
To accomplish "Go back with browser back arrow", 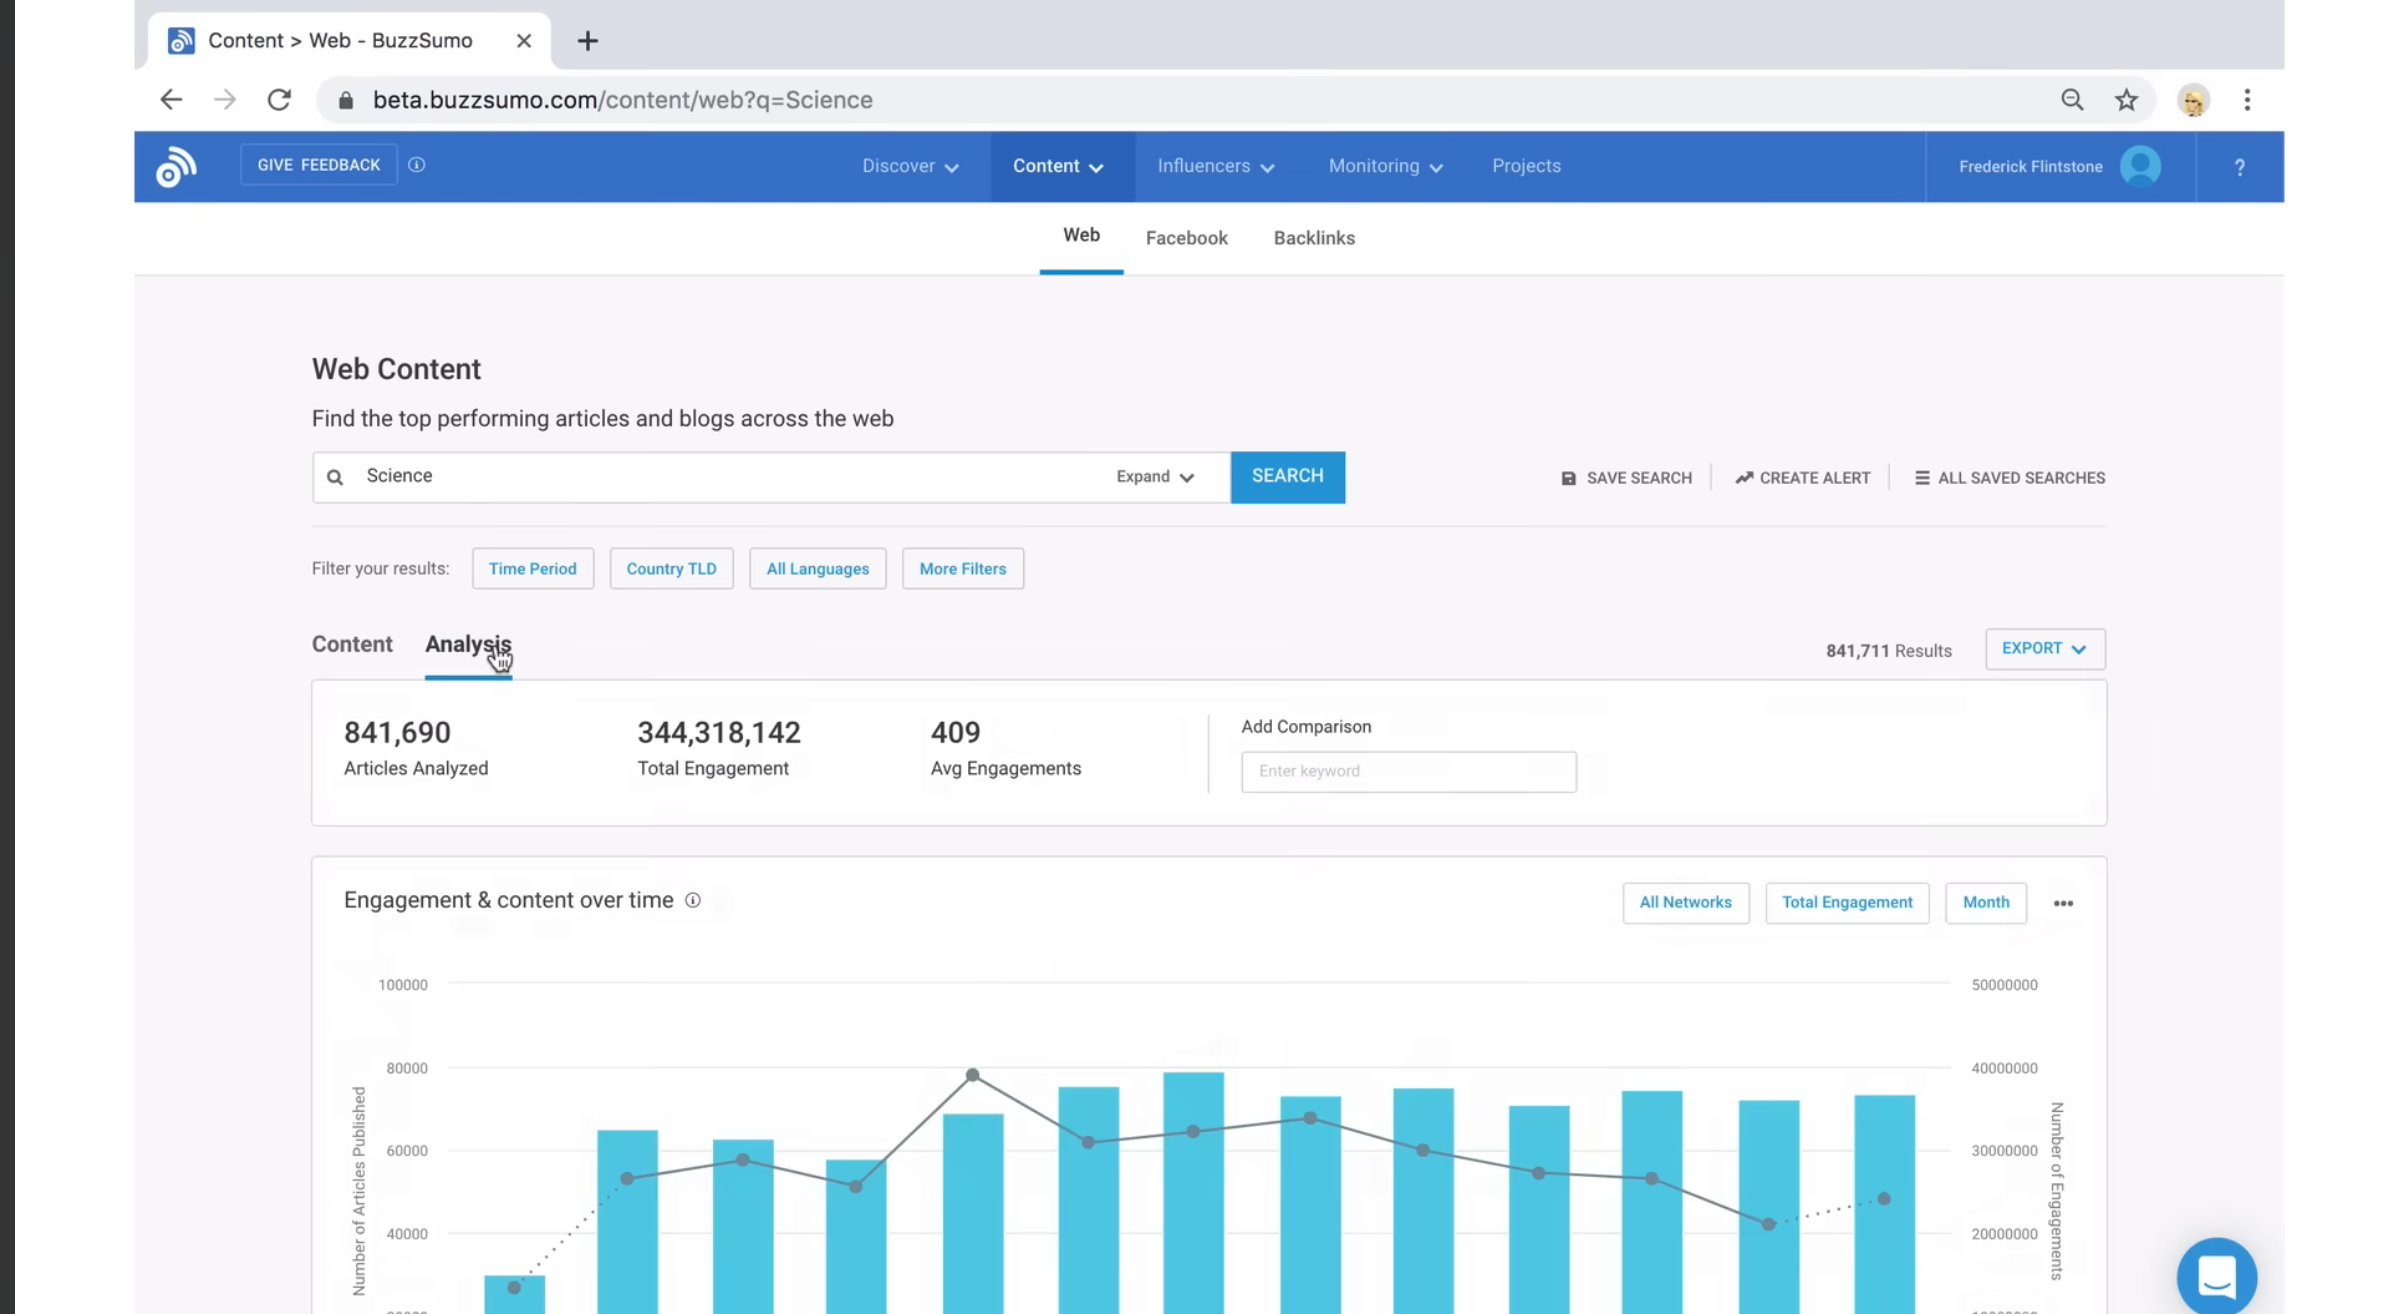I will coord(171,100).
